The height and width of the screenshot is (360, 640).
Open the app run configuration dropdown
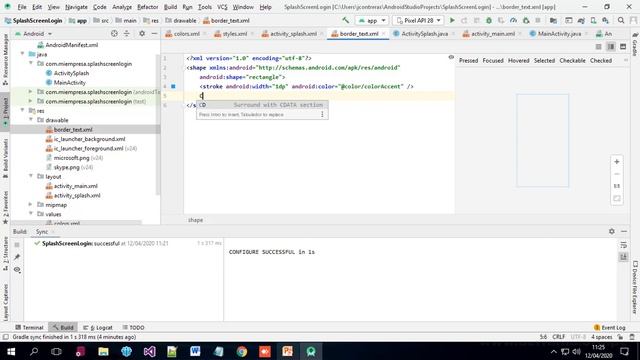371,20
